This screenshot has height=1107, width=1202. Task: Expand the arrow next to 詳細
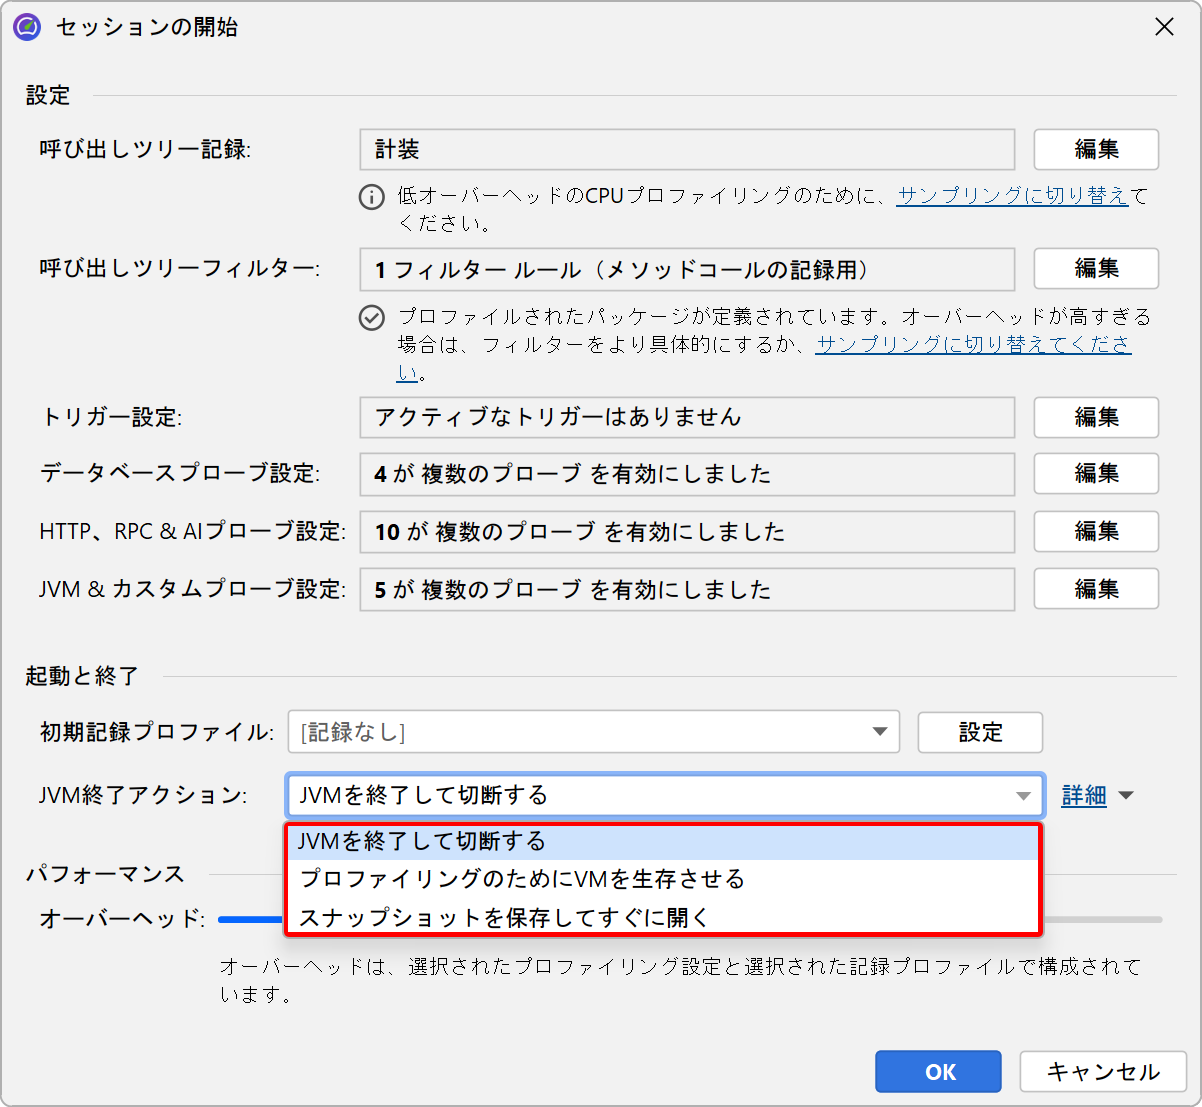(1127, 796)
